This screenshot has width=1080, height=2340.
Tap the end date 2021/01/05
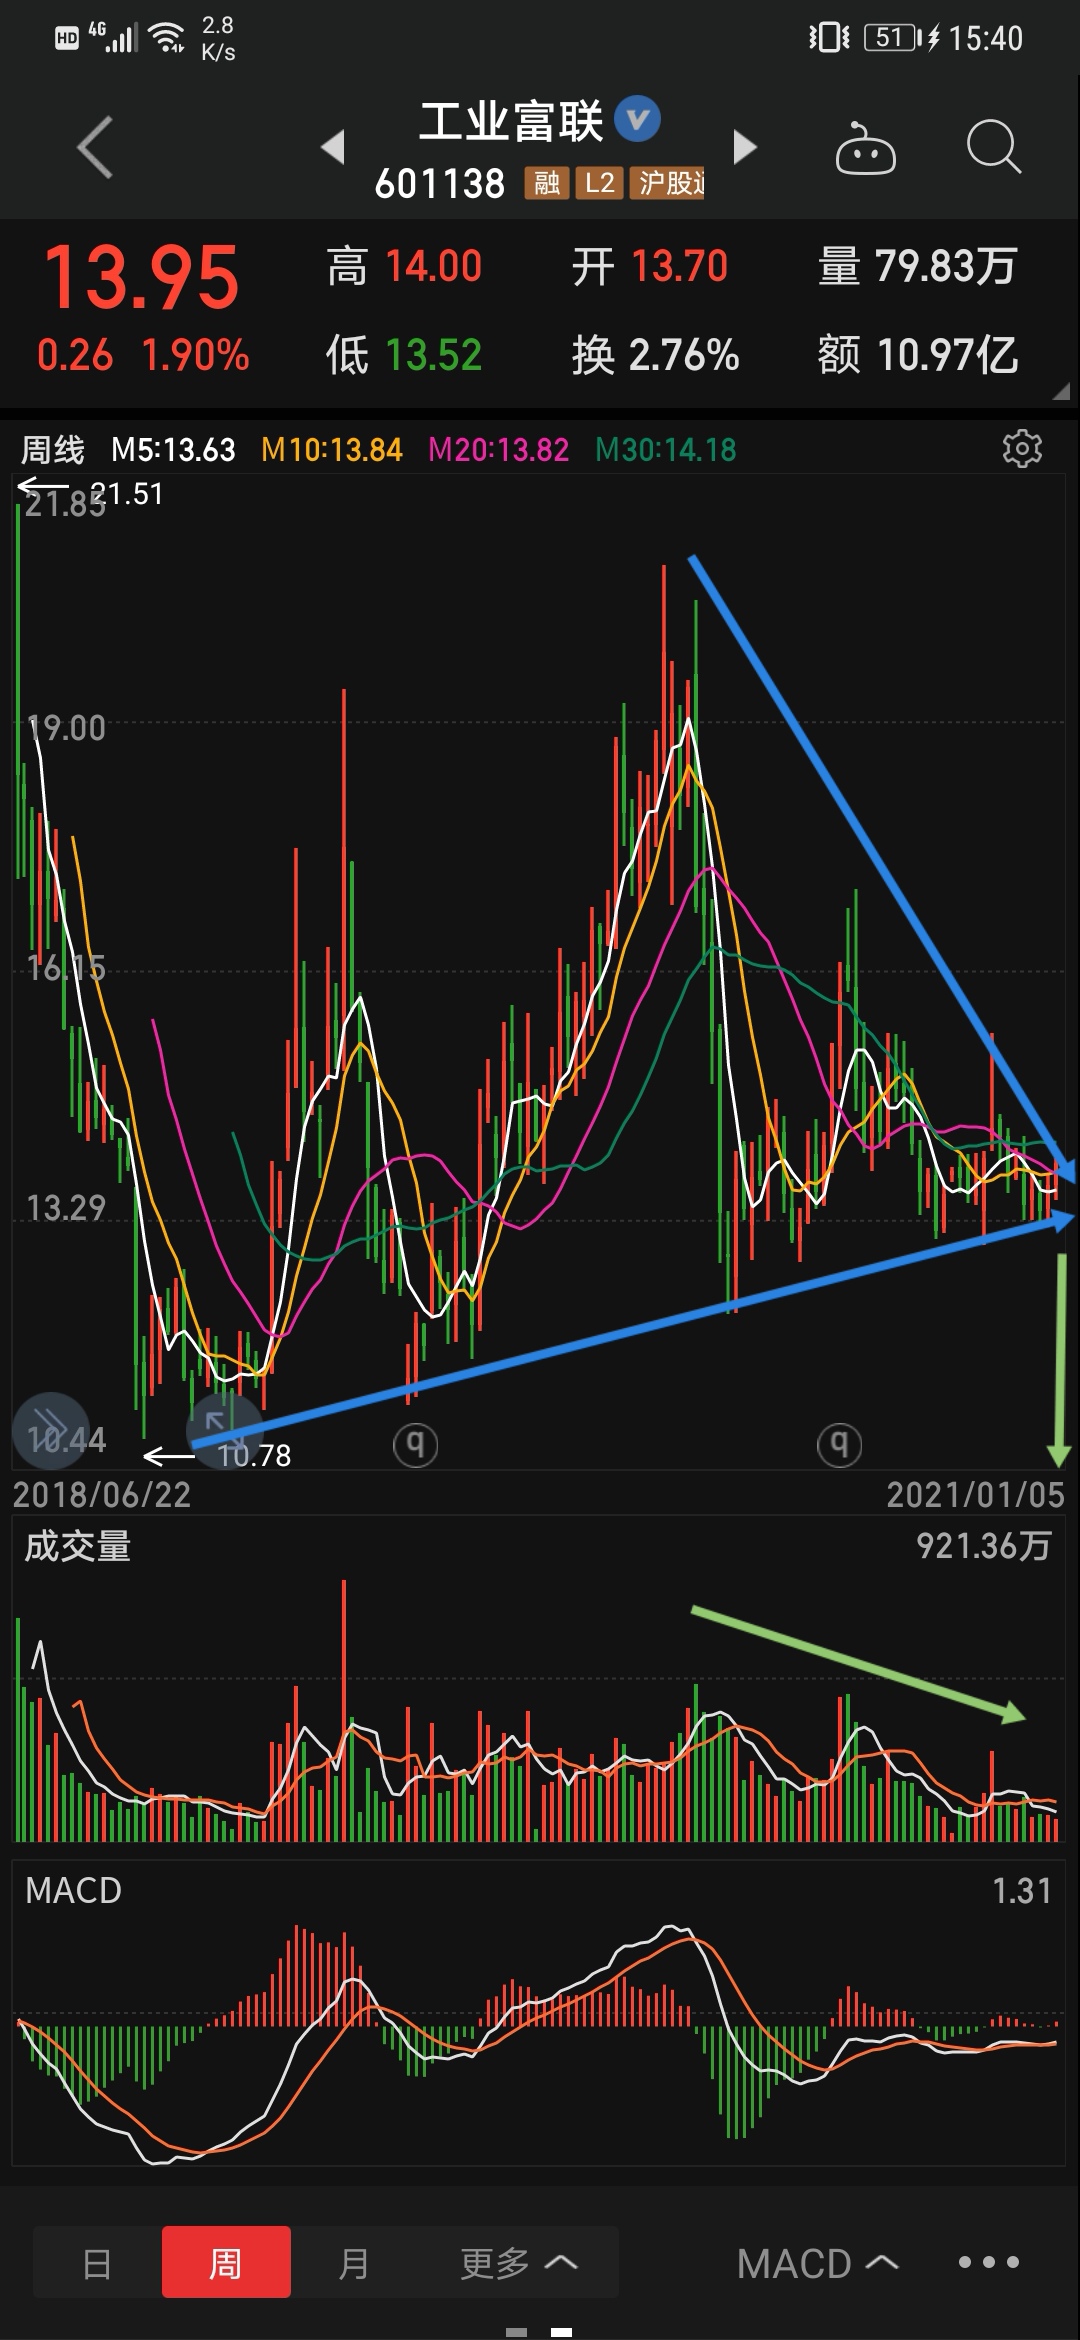tap(976, 1495)
